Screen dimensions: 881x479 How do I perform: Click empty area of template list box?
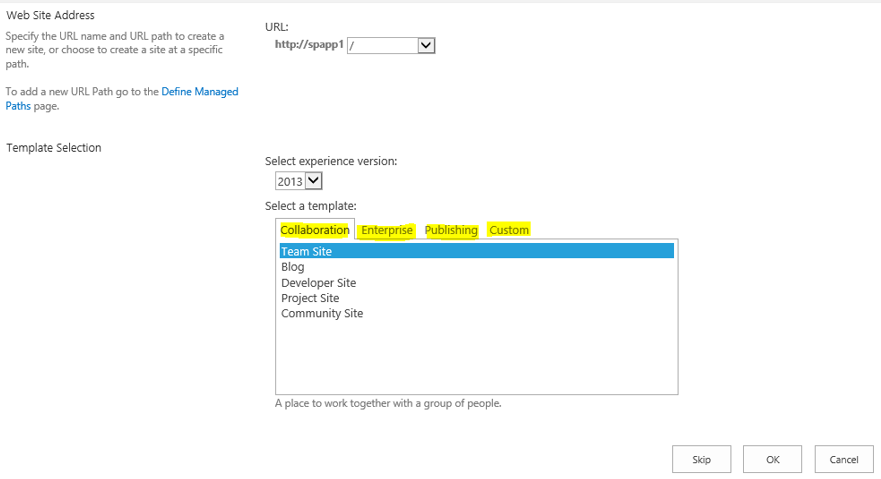(476, 357)
